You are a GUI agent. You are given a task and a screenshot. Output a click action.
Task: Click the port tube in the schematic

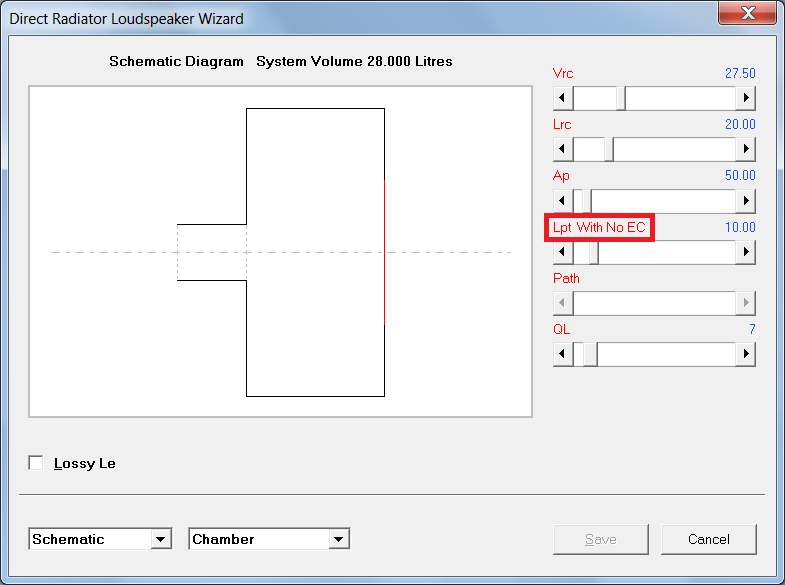212,252
